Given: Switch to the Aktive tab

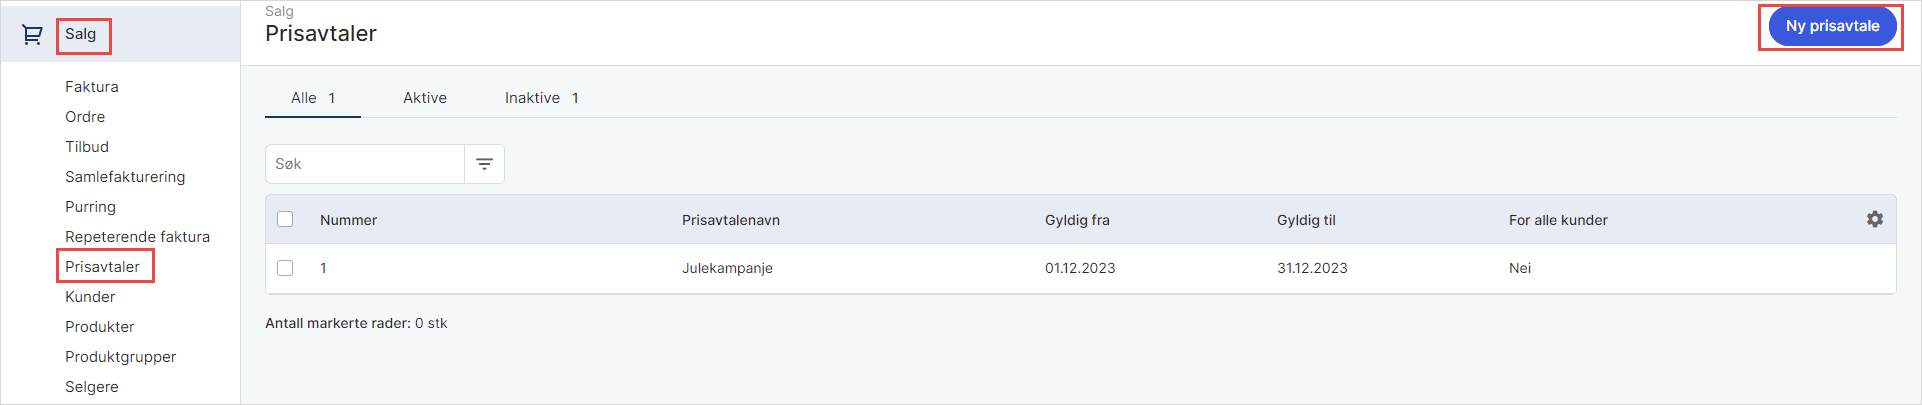Looking at the screenshot, I should point(425,98).
